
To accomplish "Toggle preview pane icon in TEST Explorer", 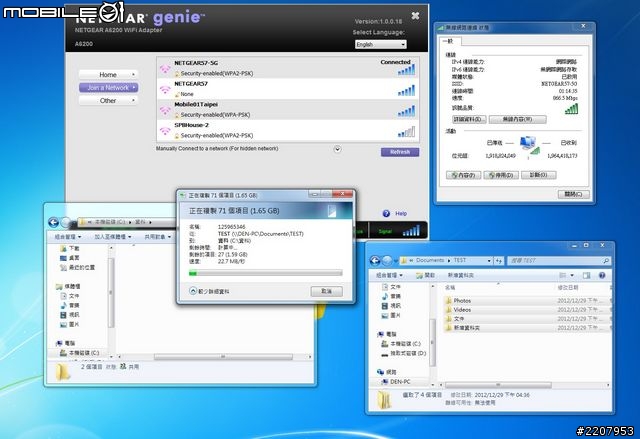I will (x=587, y=275).
